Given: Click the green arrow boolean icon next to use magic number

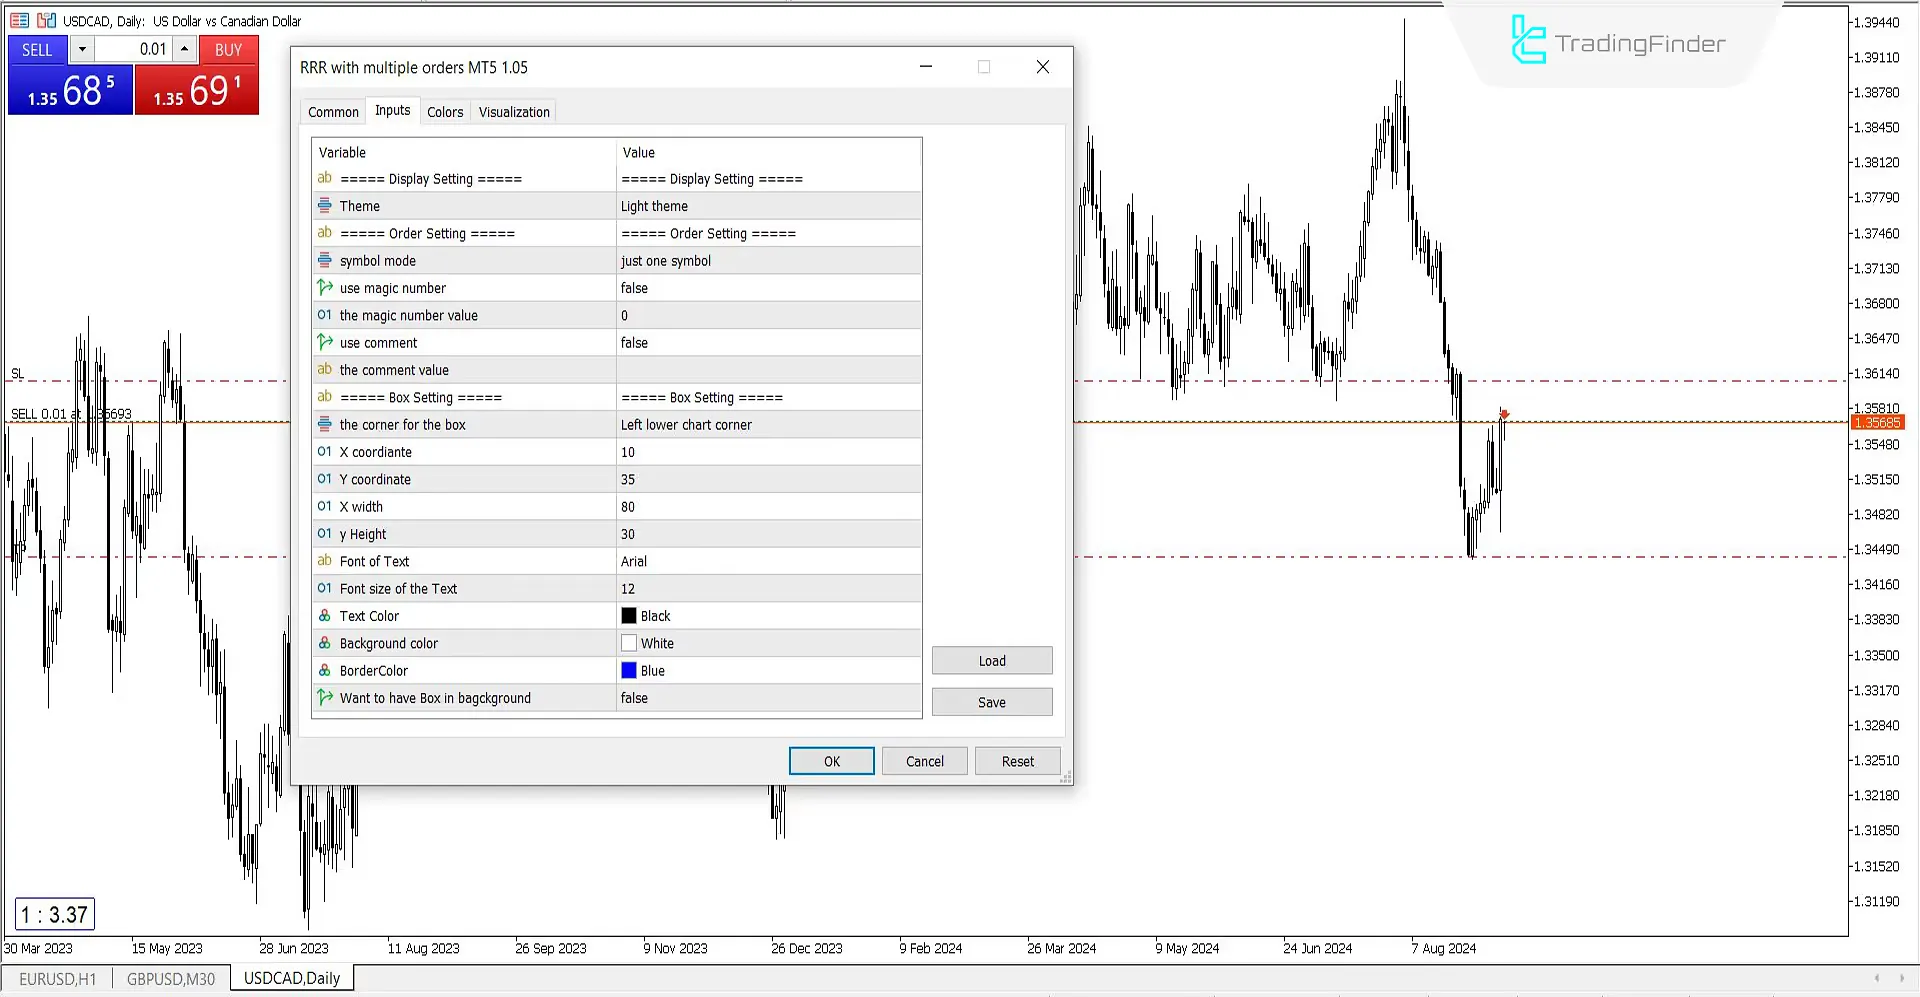Looking at the screenshot, I should pos(325,287).
